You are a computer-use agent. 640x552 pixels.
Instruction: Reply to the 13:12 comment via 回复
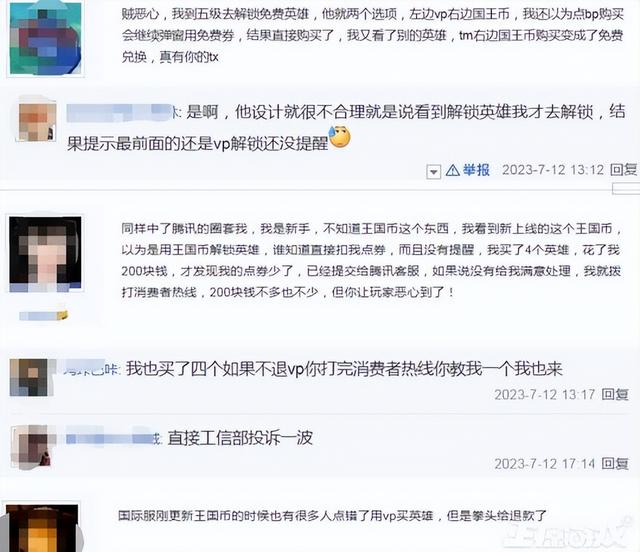(x=624, y=169)
